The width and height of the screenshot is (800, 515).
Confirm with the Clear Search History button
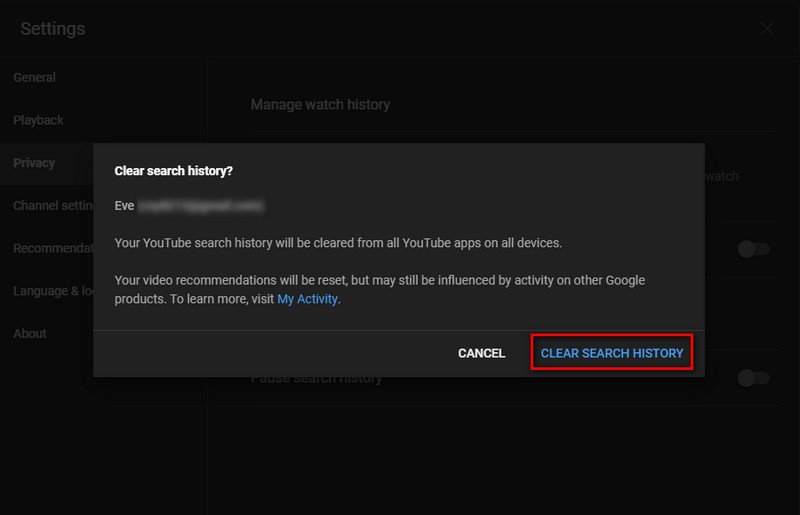tap(612, 353)
